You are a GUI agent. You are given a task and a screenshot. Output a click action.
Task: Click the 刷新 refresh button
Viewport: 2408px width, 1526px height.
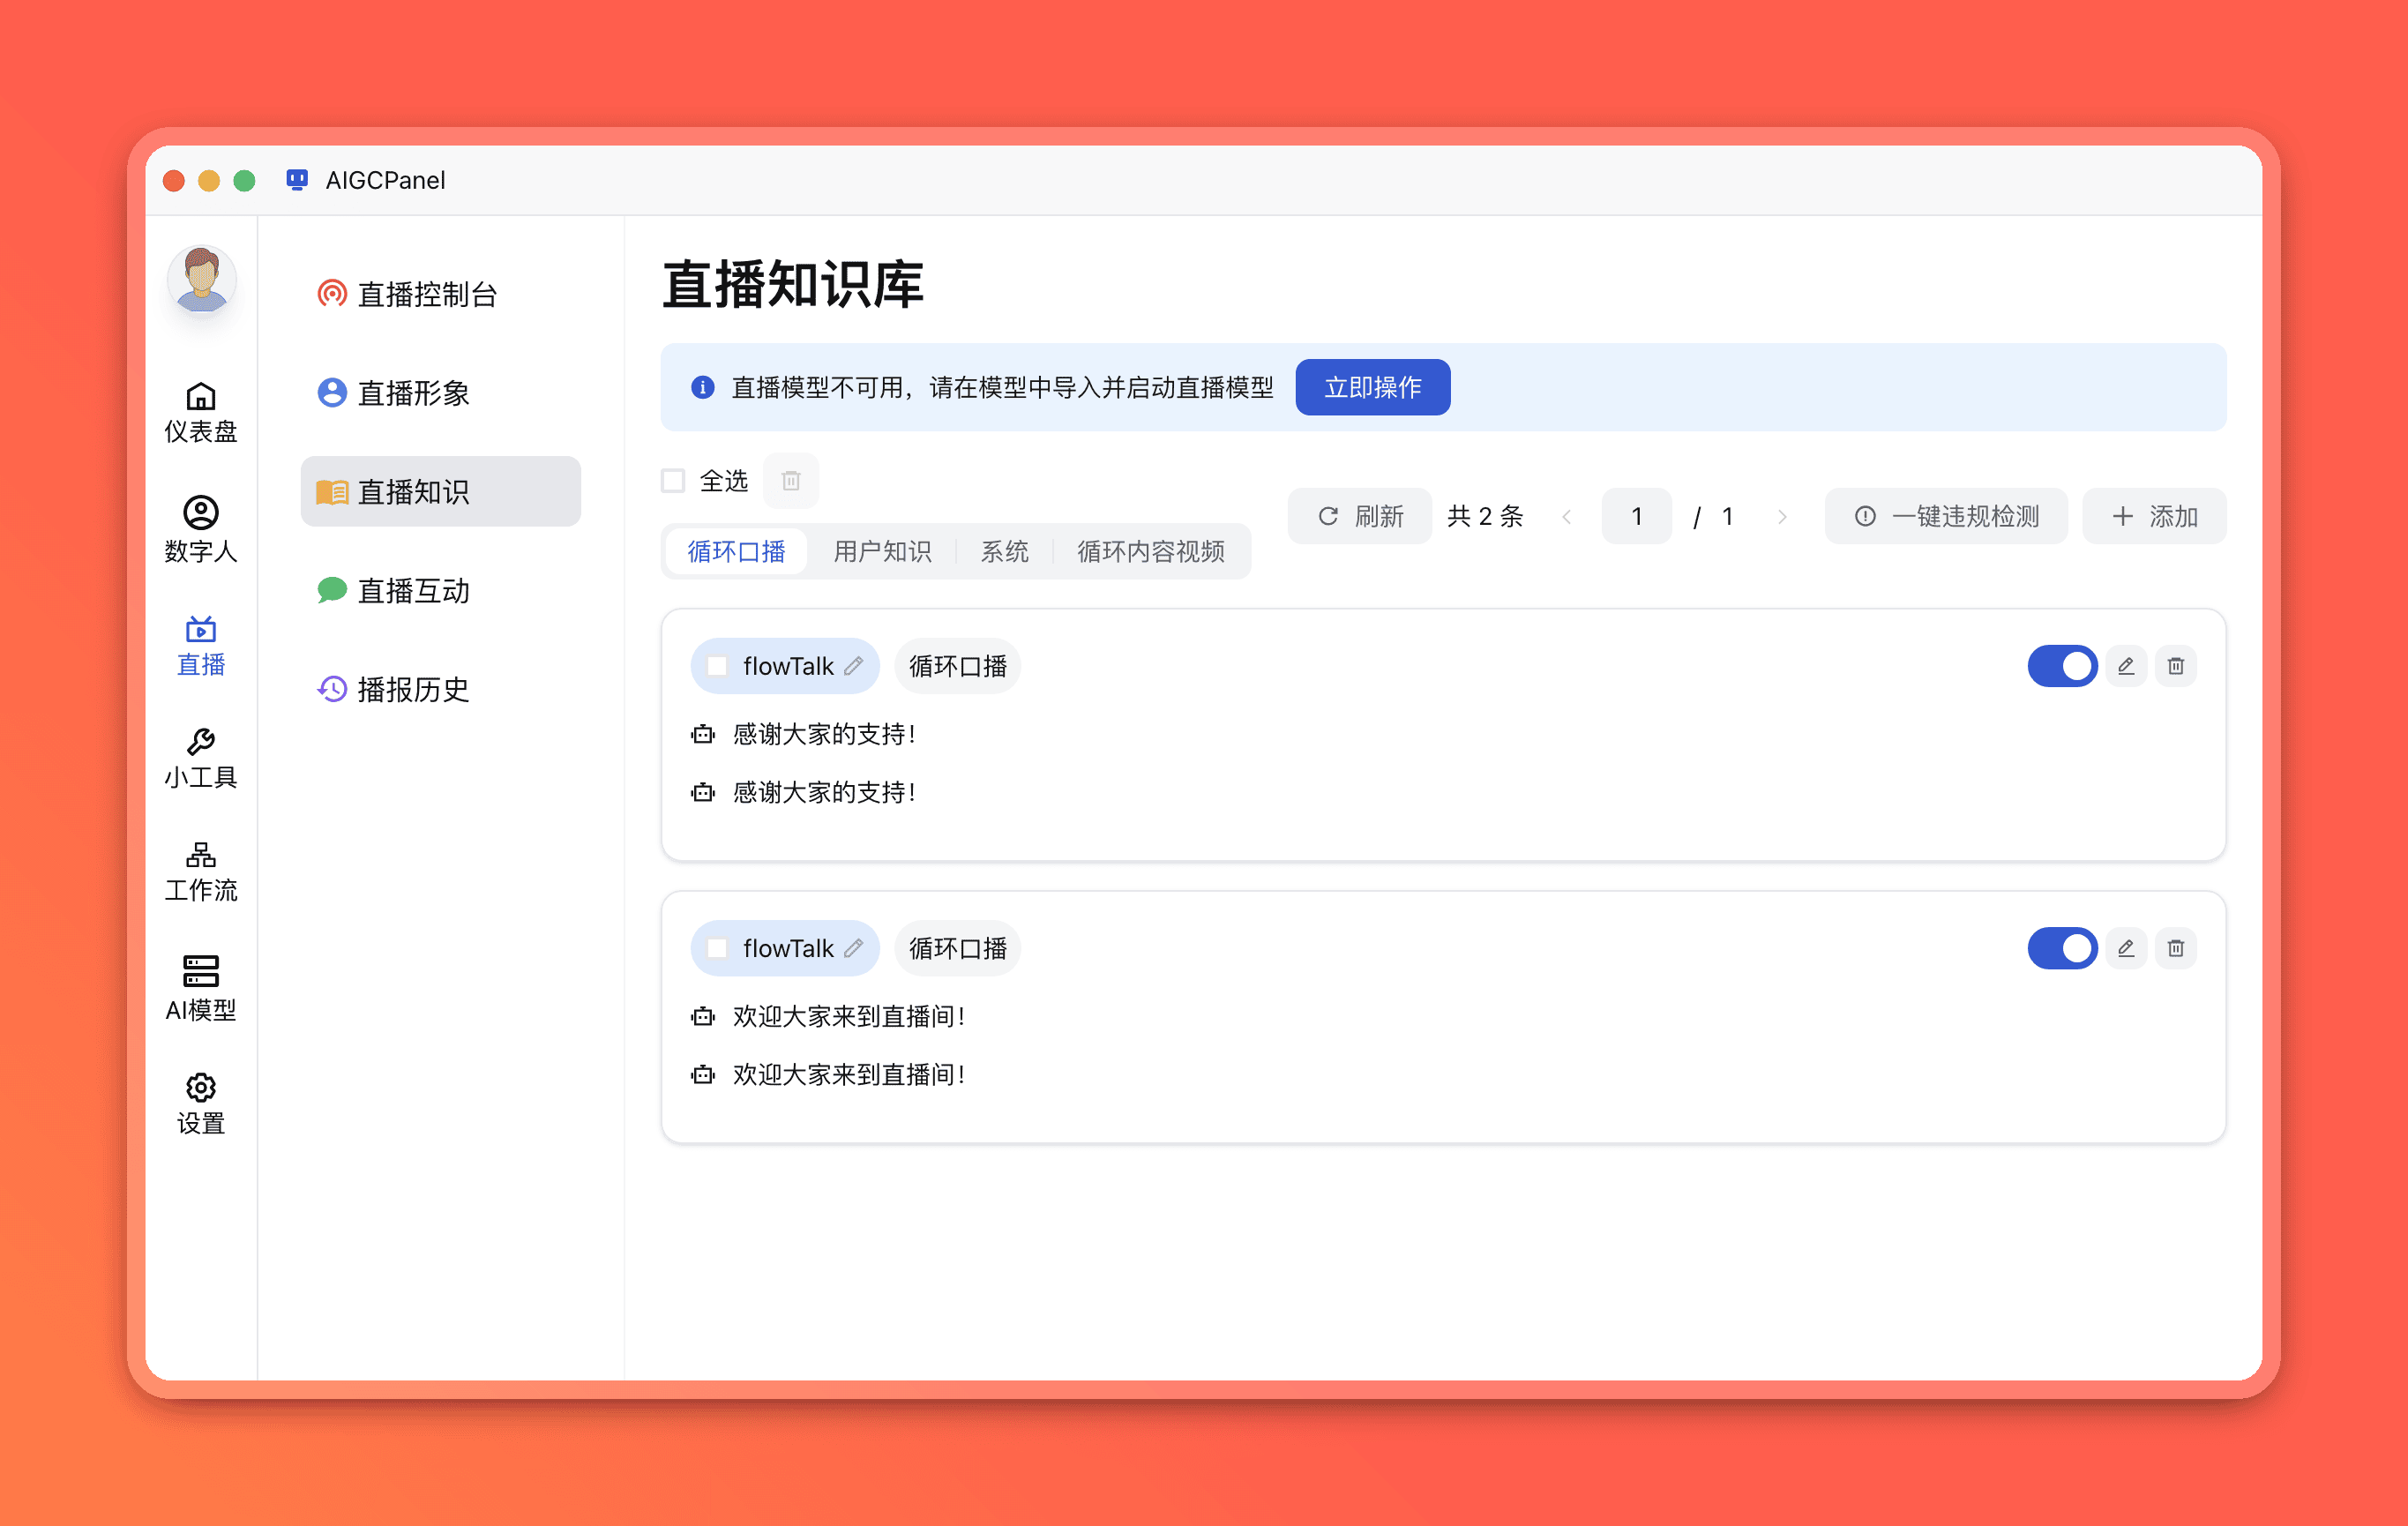[x=1360, y=516]
